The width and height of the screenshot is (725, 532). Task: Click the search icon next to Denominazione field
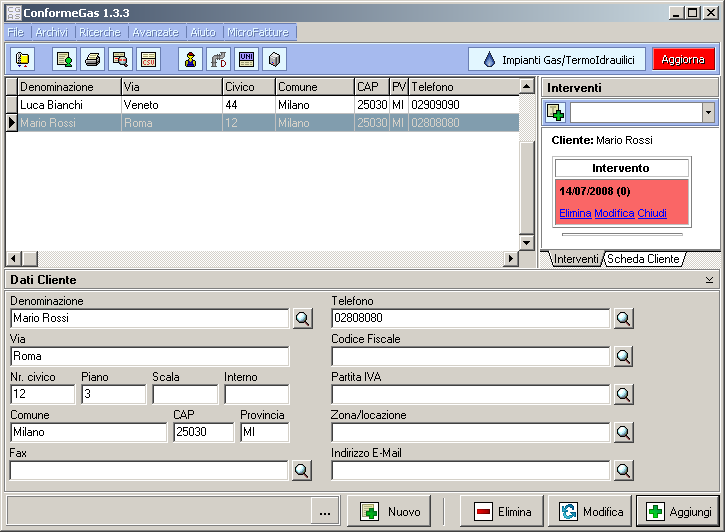(302, 318)
